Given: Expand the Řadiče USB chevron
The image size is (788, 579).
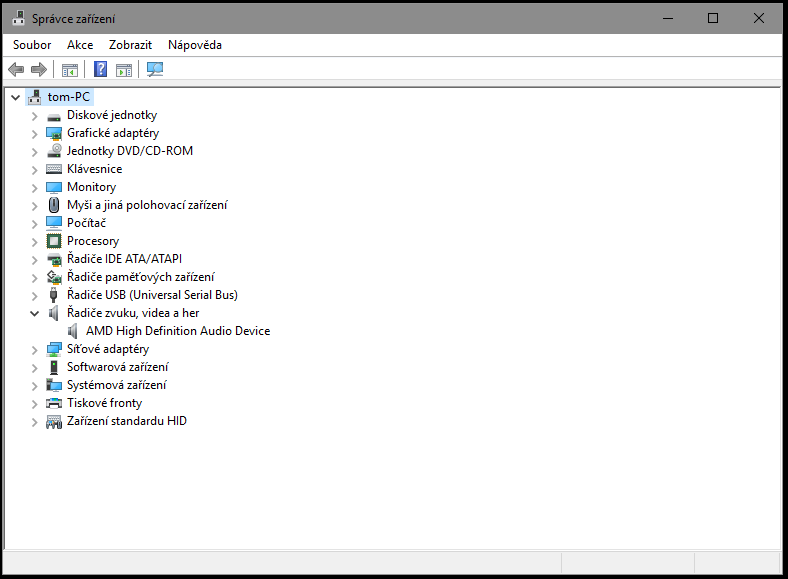Looking at the screenshot, I should [x=34, y=296].
